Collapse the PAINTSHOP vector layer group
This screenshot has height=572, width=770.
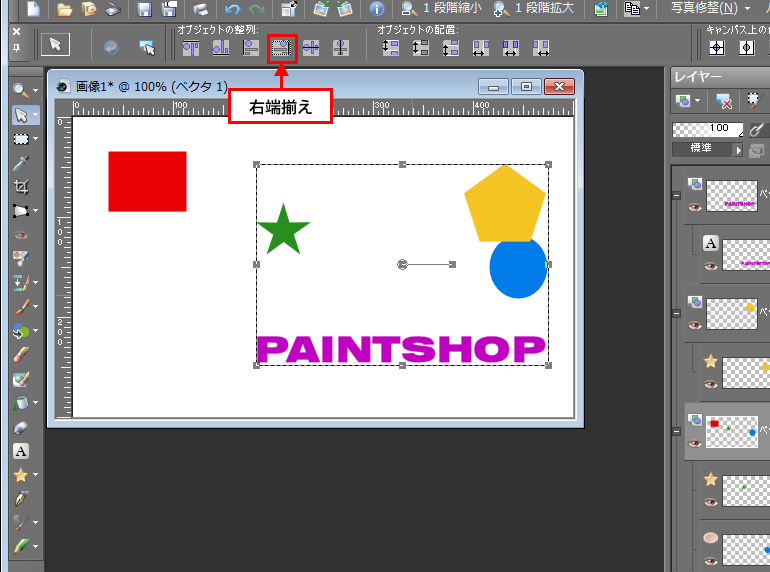[x=676, y=195]
